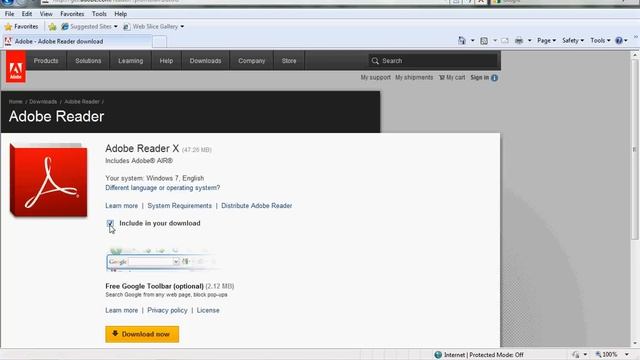Click the Print icon in the command bar
Screen dimensions: 640x360
click(x=519, y=40)
